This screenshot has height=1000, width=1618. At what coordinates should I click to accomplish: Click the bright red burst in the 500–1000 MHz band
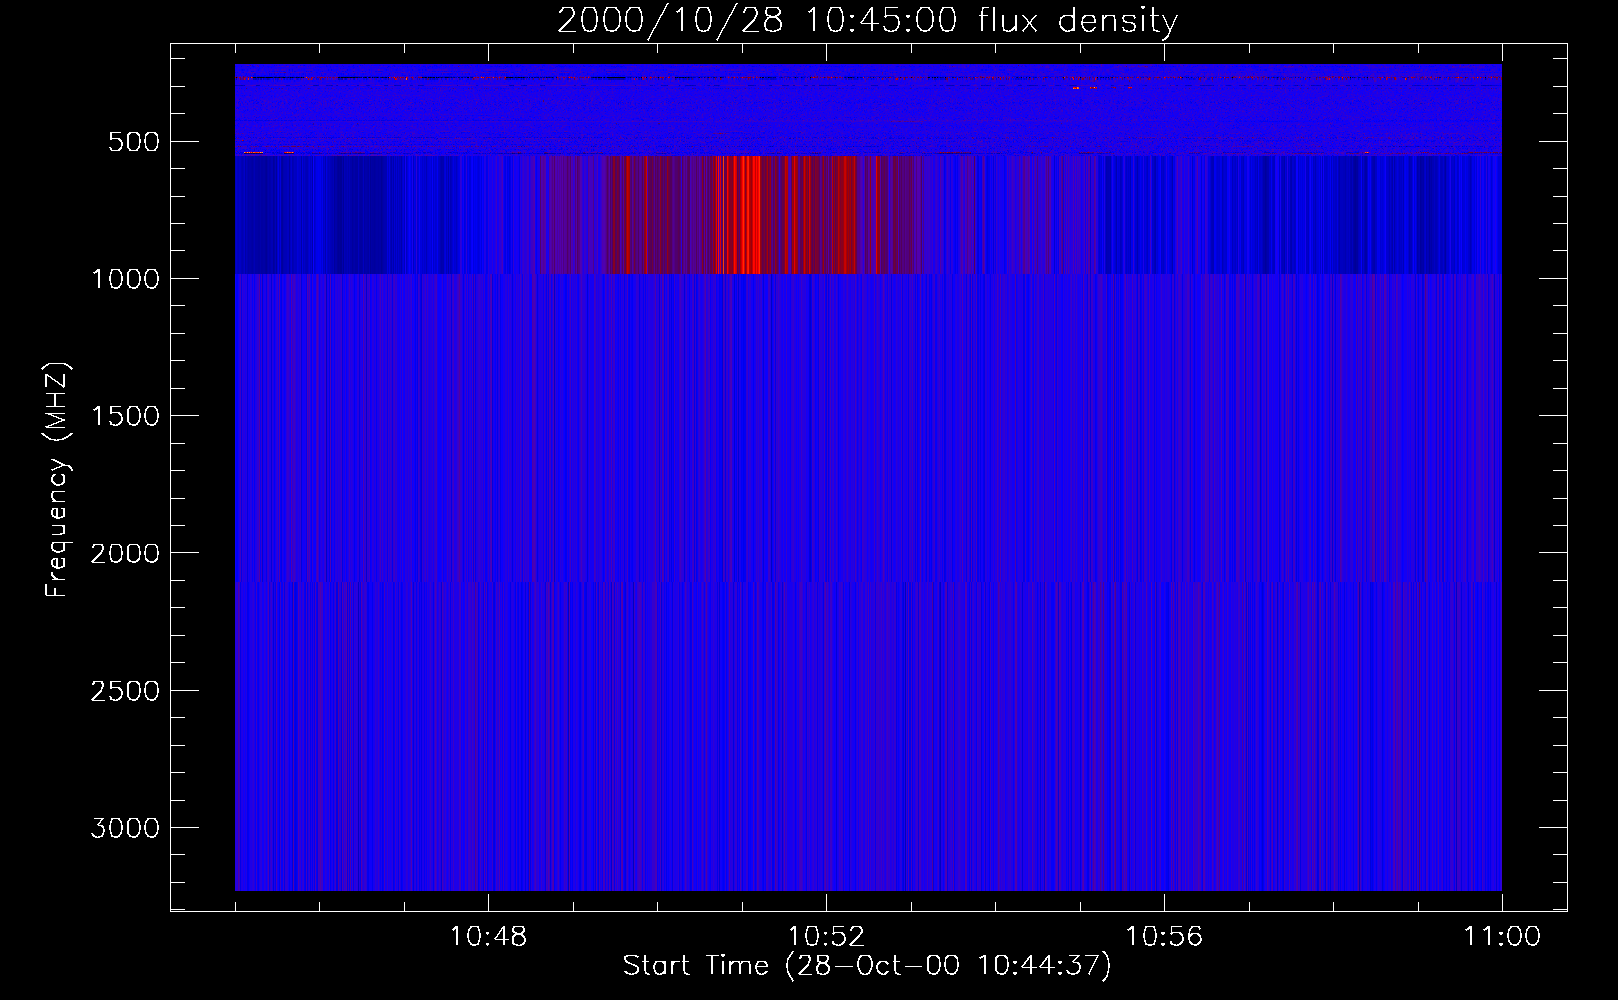click(738, 214)
